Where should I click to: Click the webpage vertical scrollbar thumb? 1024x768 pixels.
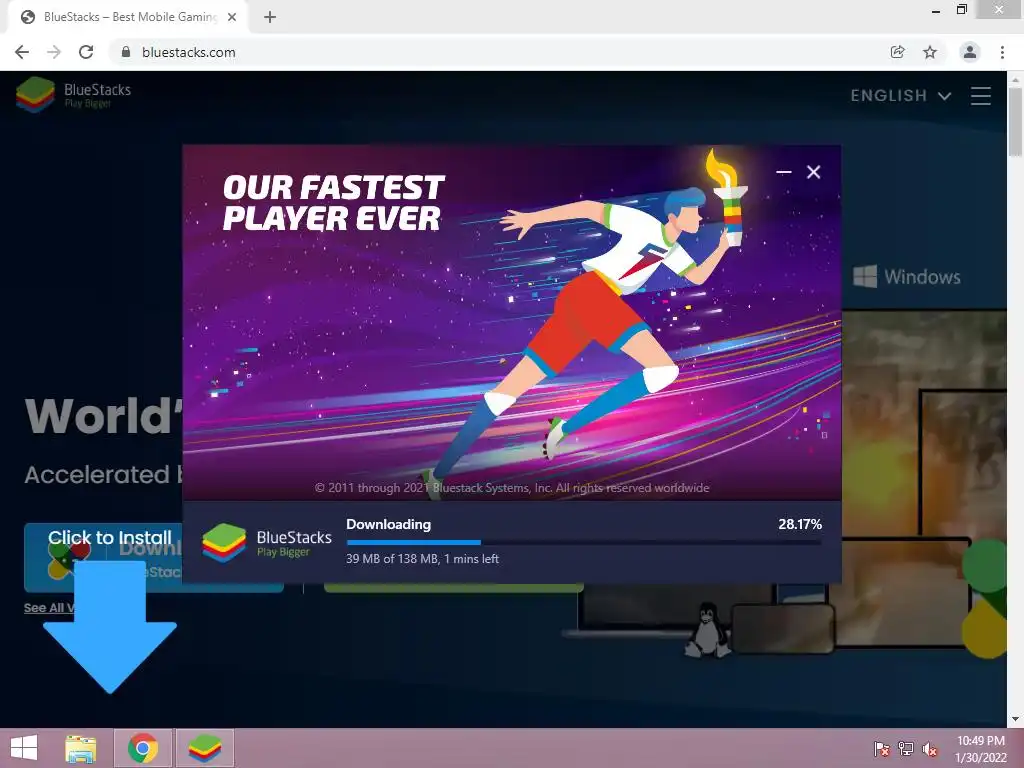1015,122
